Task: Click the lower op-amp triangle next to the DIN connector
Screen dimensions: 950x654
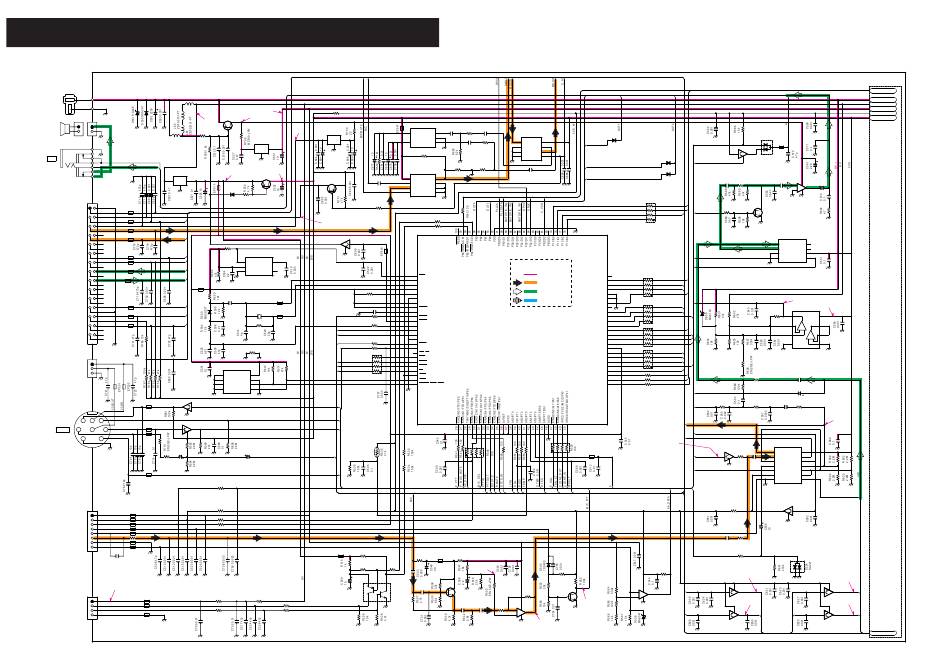Action: point(187,430)
